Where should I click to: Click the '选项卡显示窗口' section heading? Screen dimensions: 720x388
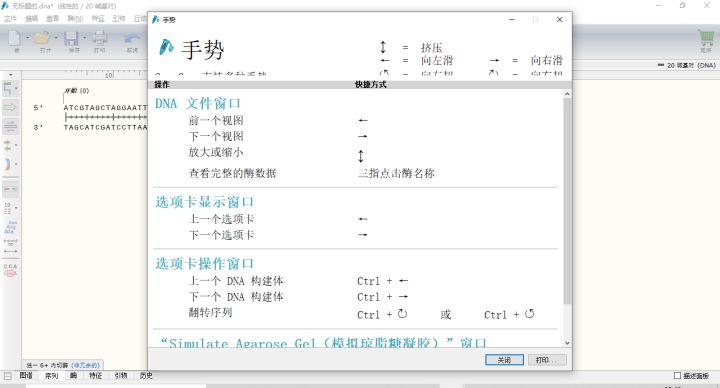click(x=204, y=202)
